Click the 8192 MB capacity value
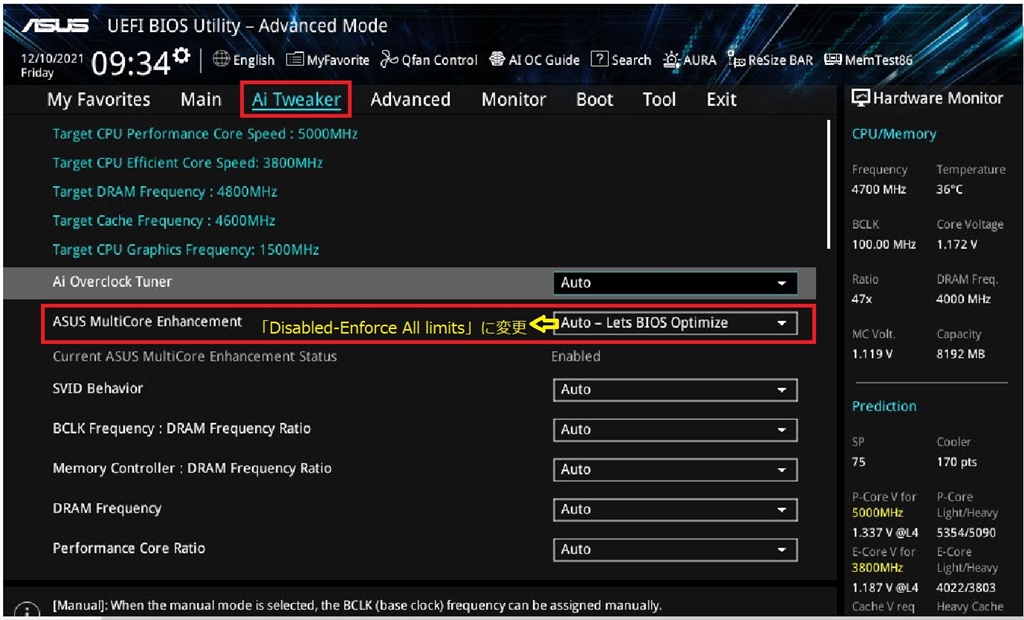1024x620 pixels. [x=961, y=354]
